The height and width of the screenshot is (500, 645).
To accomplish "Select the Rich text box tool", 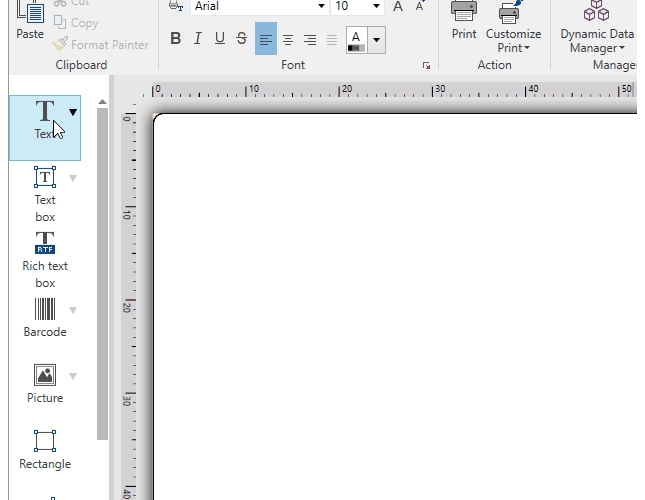I will [45, 258].
